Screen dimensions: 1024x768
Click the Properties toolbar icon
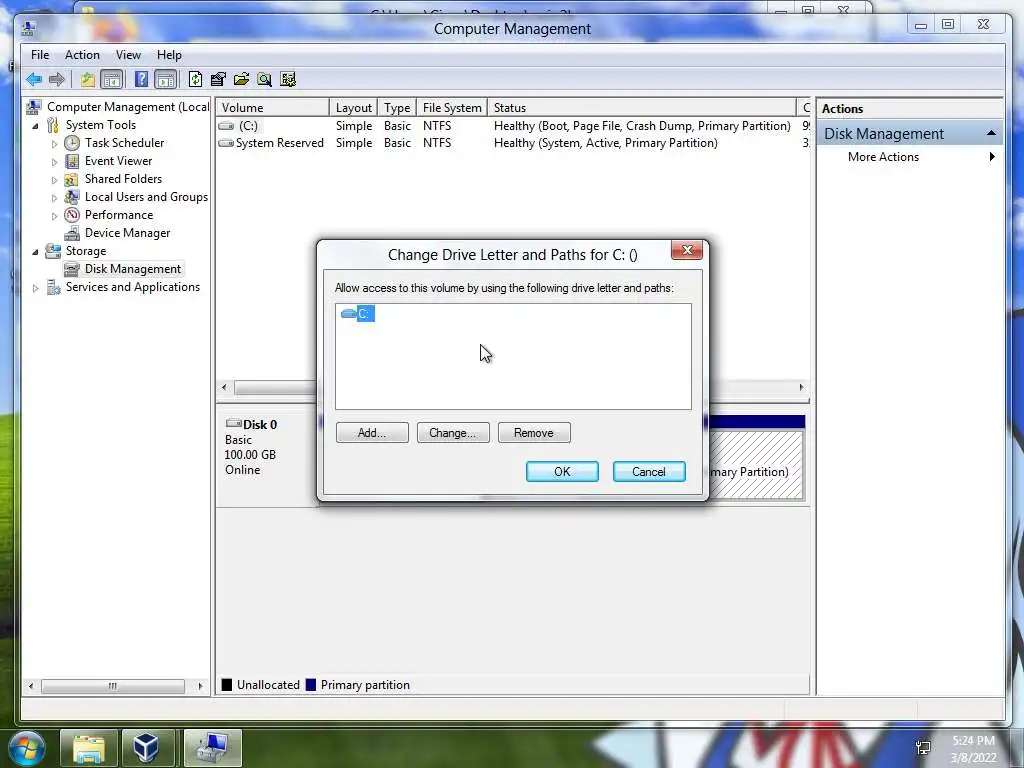tap(218, 80)
